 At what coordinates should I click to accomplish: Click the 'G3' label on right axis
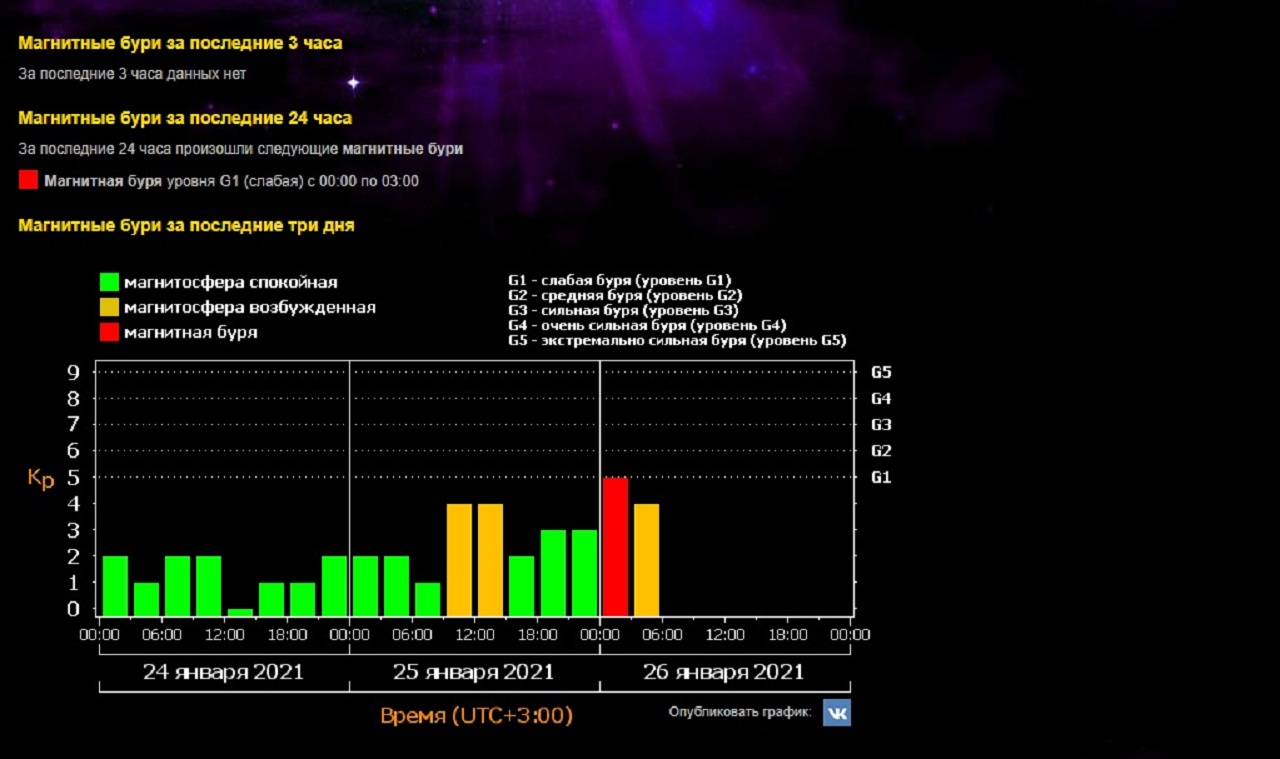click(x=881, y=424)
